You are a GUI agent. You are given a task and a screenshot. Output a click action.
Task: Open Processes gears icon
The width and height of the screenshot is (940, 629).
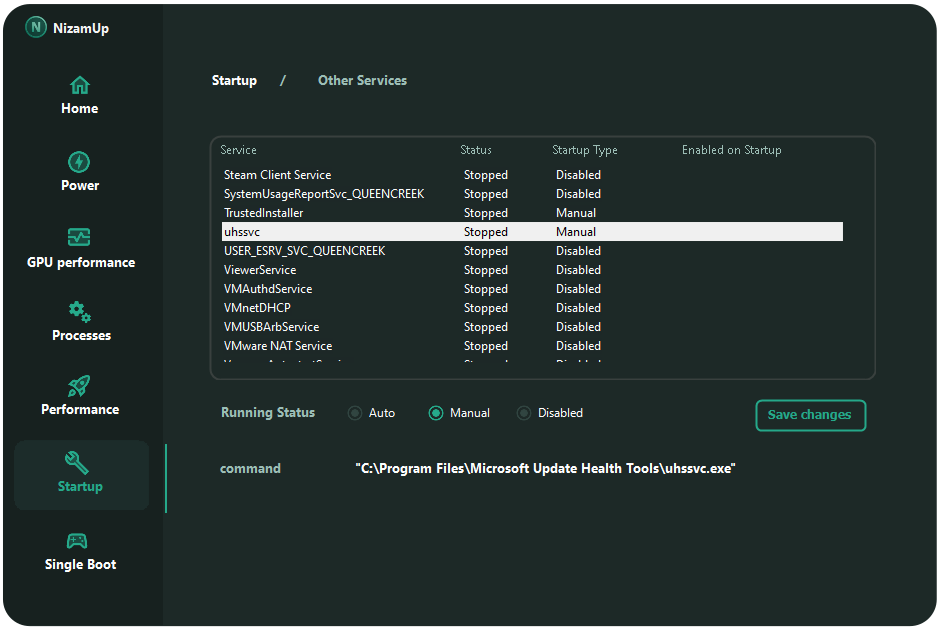click(79, 312)
